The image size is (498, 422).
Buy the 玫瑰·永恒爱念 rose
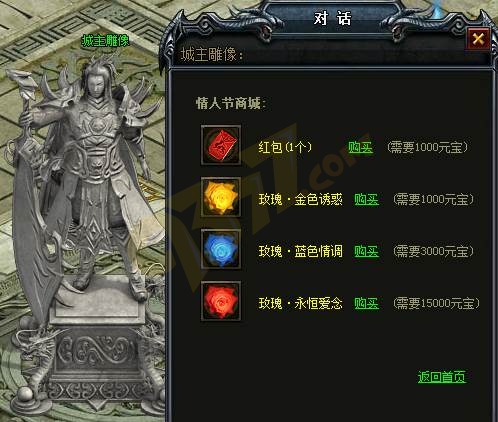pyautogui.click(x=366, y=303)
